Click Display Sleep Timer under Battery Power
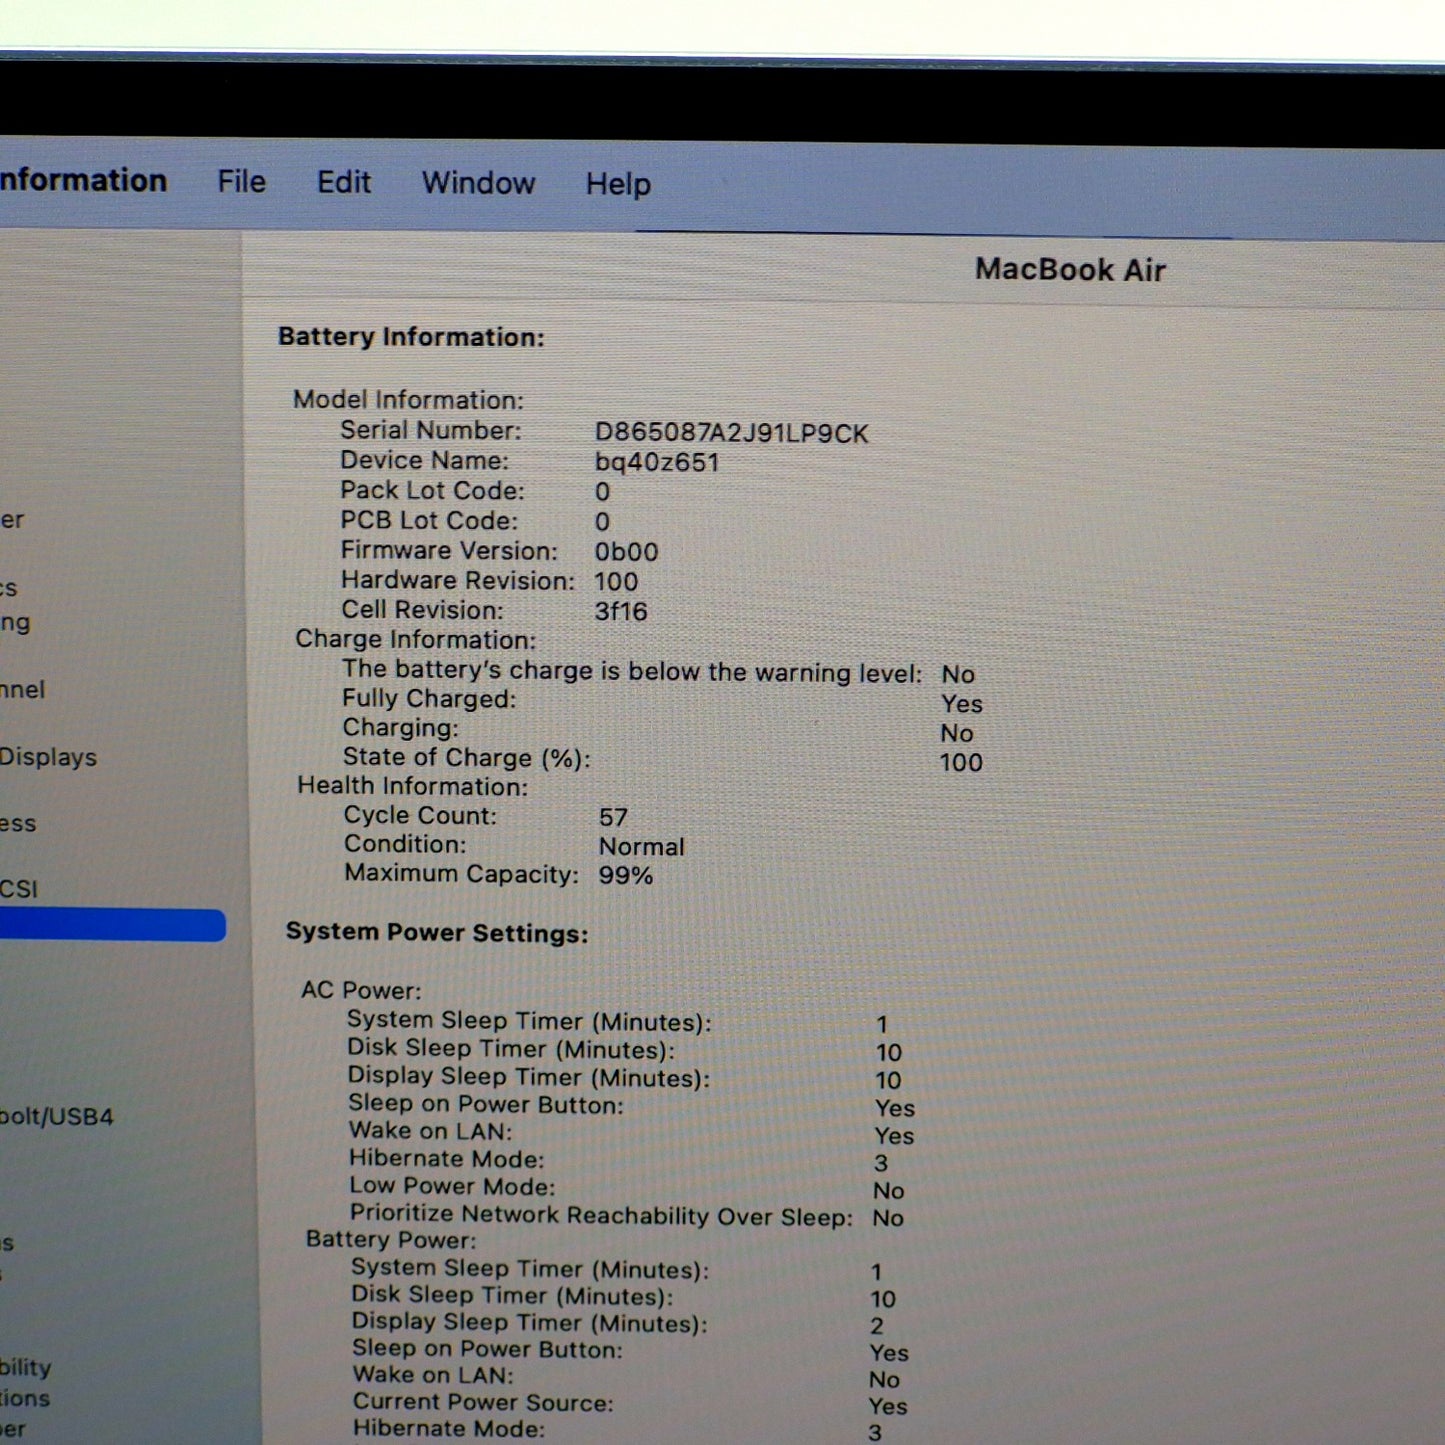This screenshot has height=1445, width=1445. point(529,1323)
